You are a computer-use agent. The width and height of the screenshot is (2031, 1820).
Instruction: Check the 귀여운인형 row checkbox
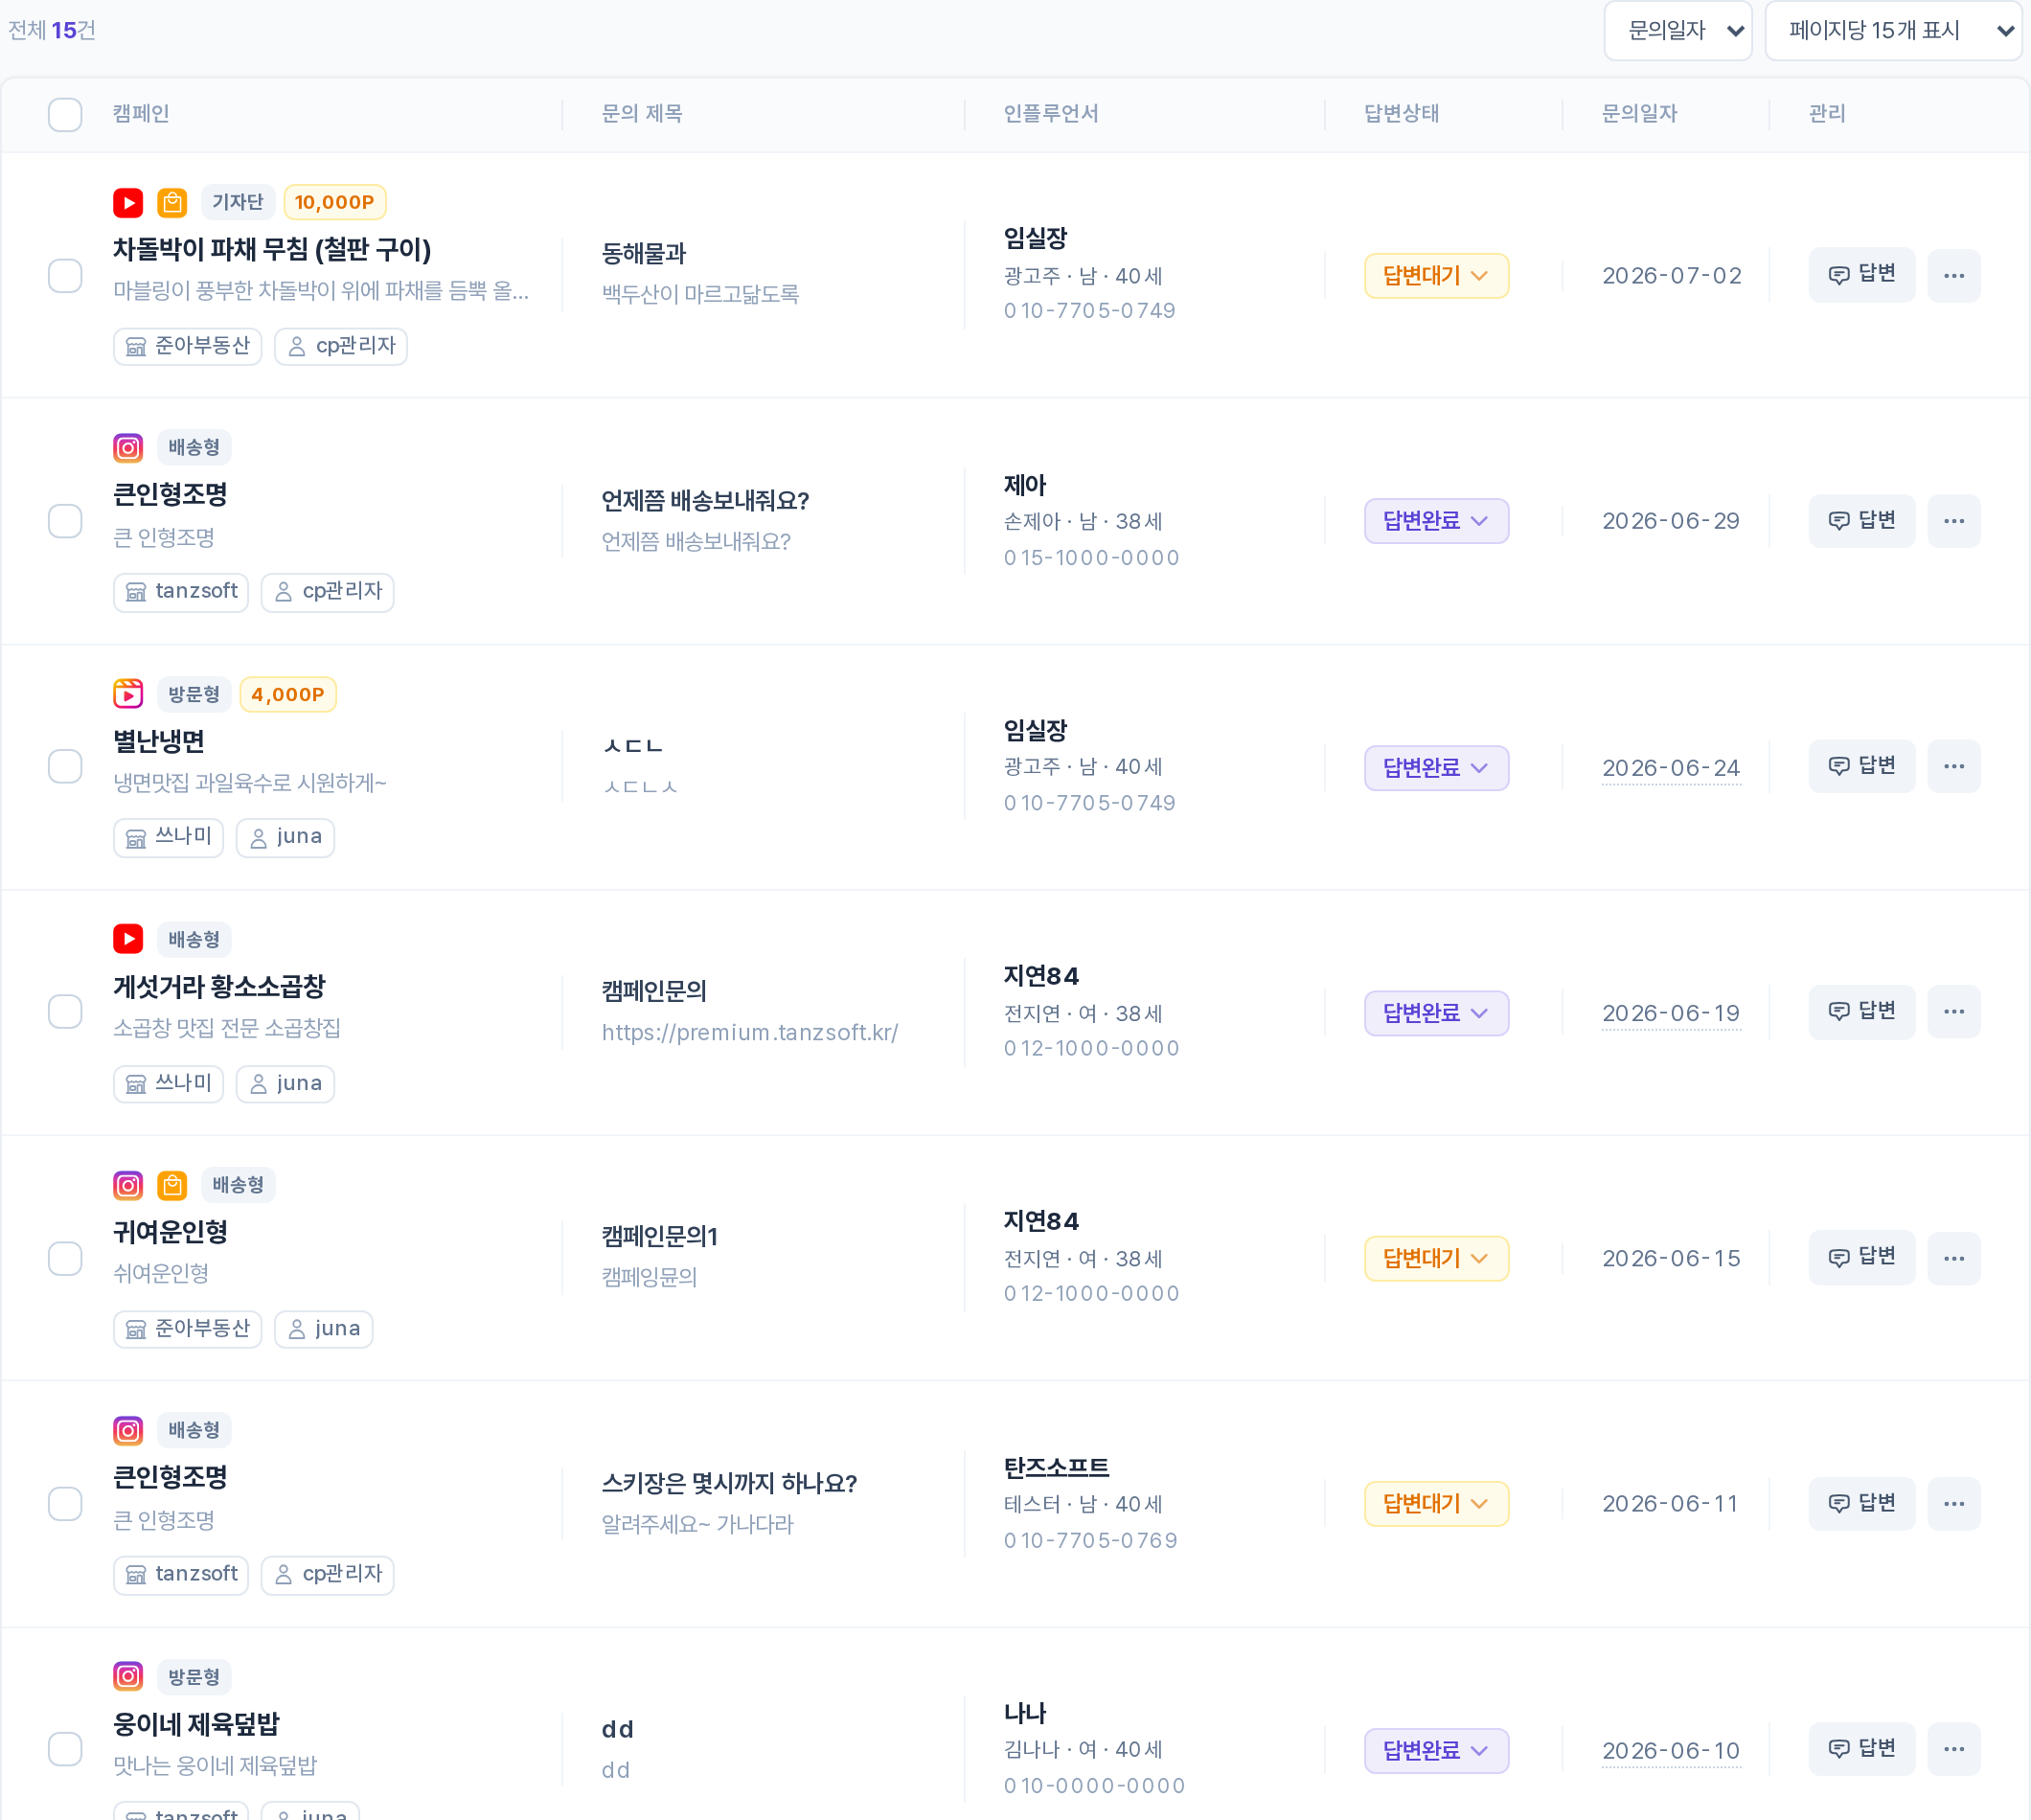(65, 1258)
